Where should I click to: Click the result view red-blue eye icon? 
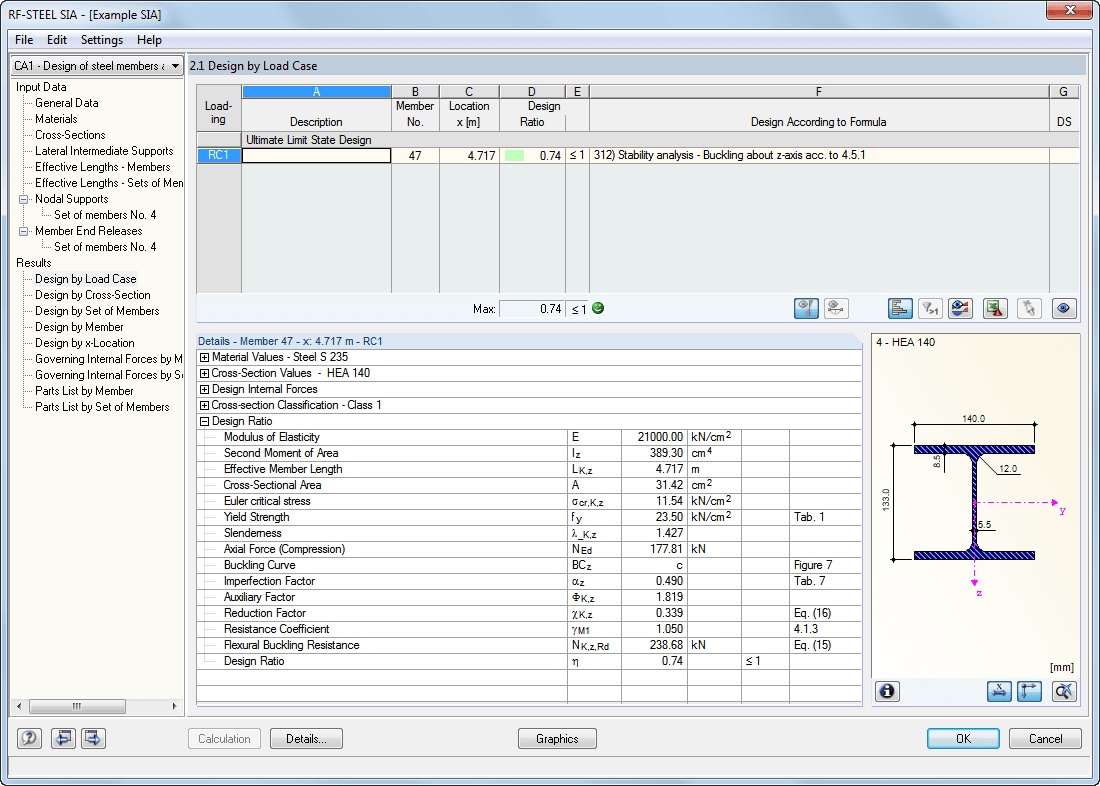(x=960, y=308)
